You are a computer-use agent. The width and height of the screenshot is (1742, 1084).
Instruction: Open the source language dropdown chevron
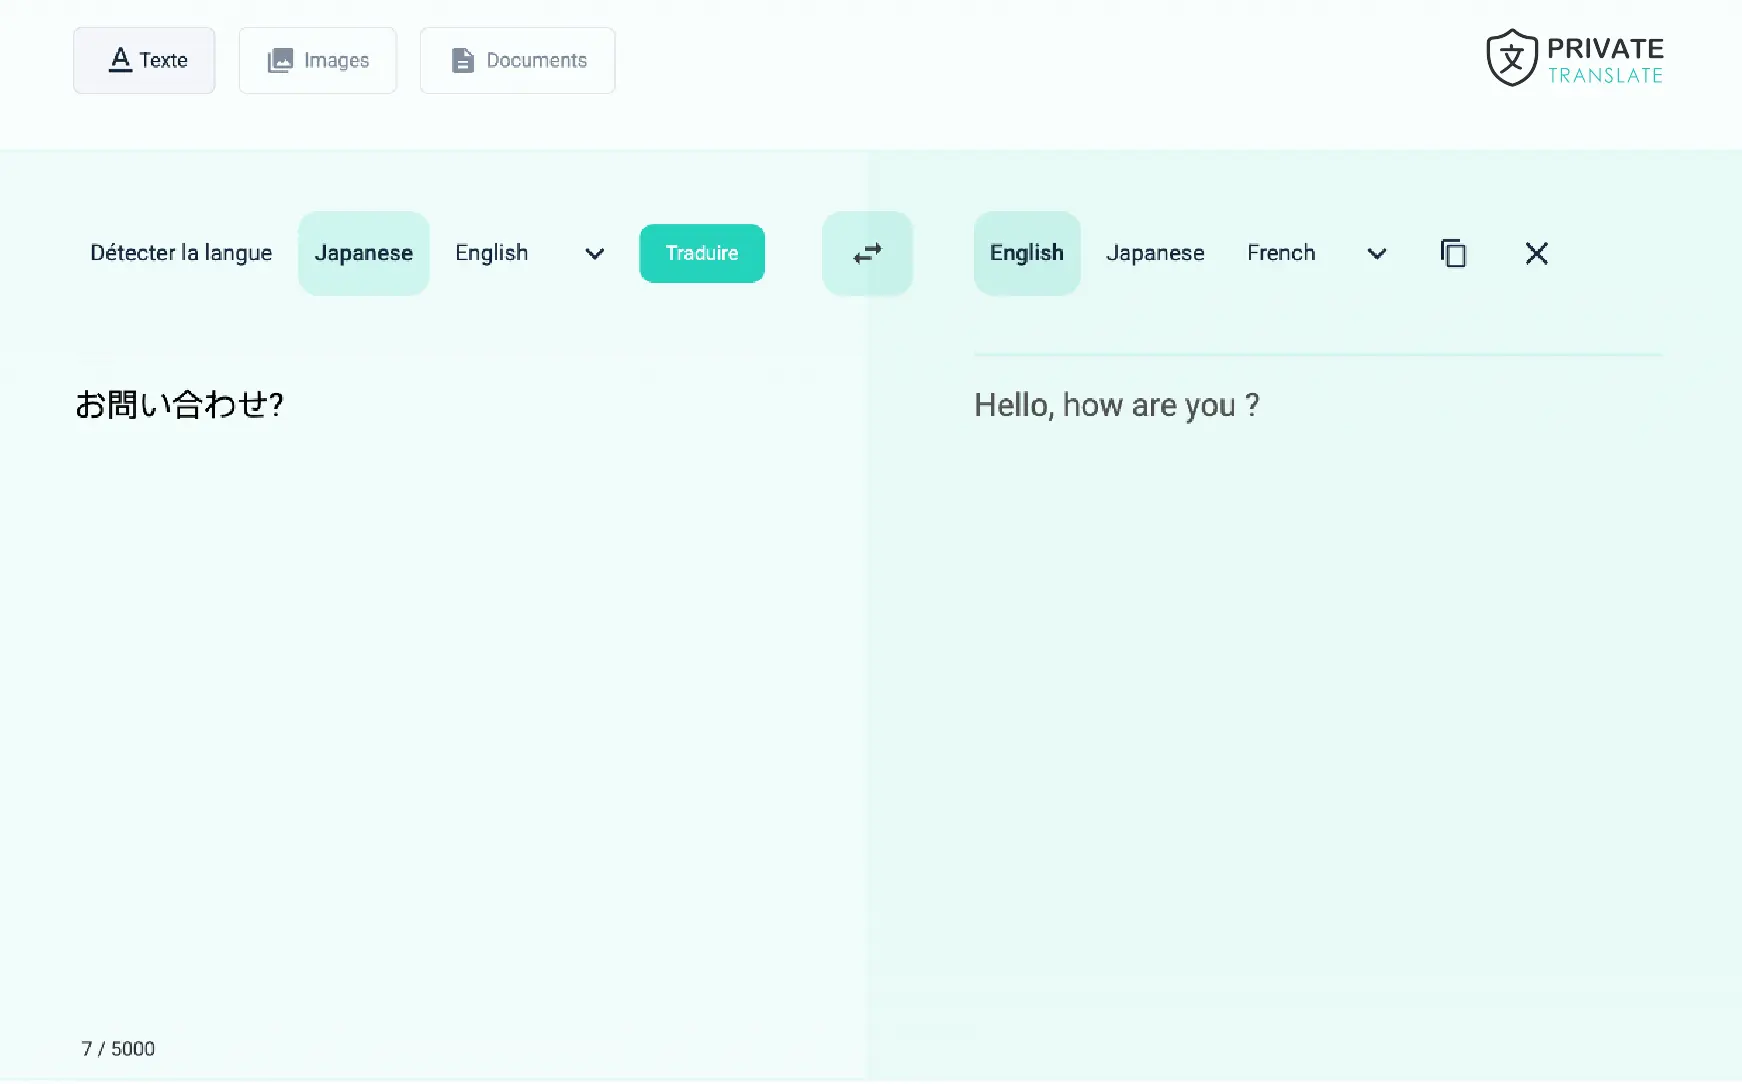[593, 253]
